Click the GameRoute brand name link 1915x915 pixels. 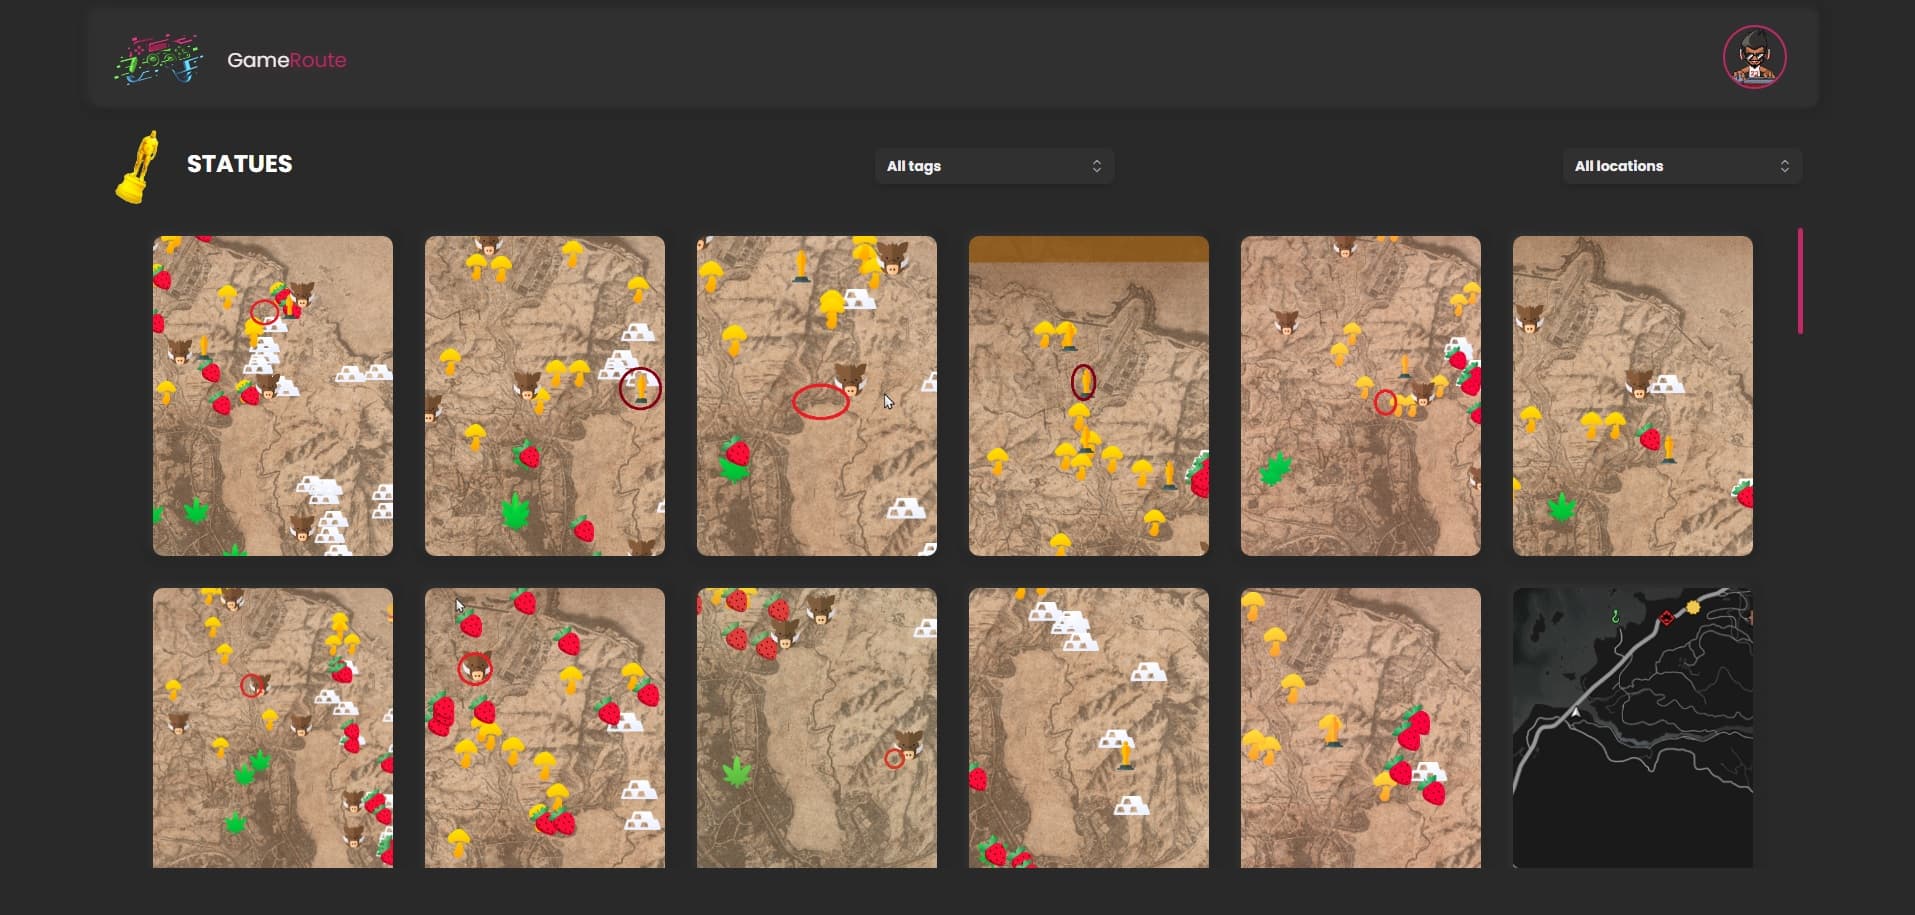click(286, 60)
